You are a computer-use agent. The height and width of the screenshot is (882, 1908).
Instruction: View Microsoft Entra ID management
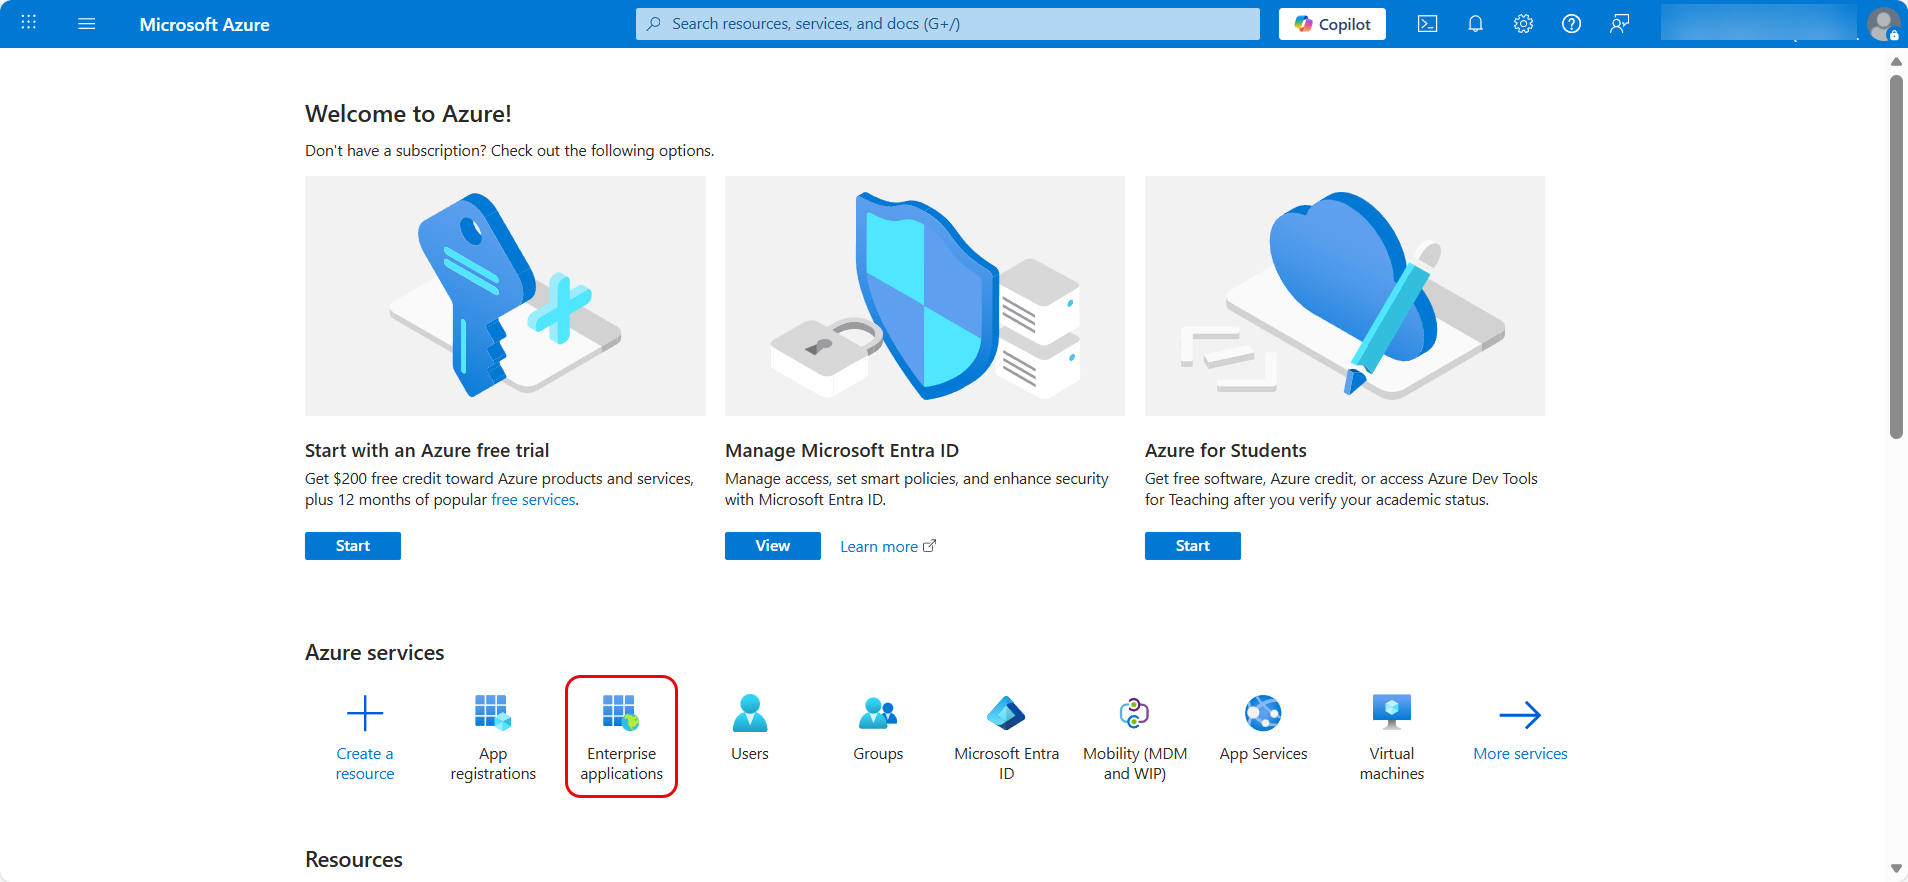[773, 546]
